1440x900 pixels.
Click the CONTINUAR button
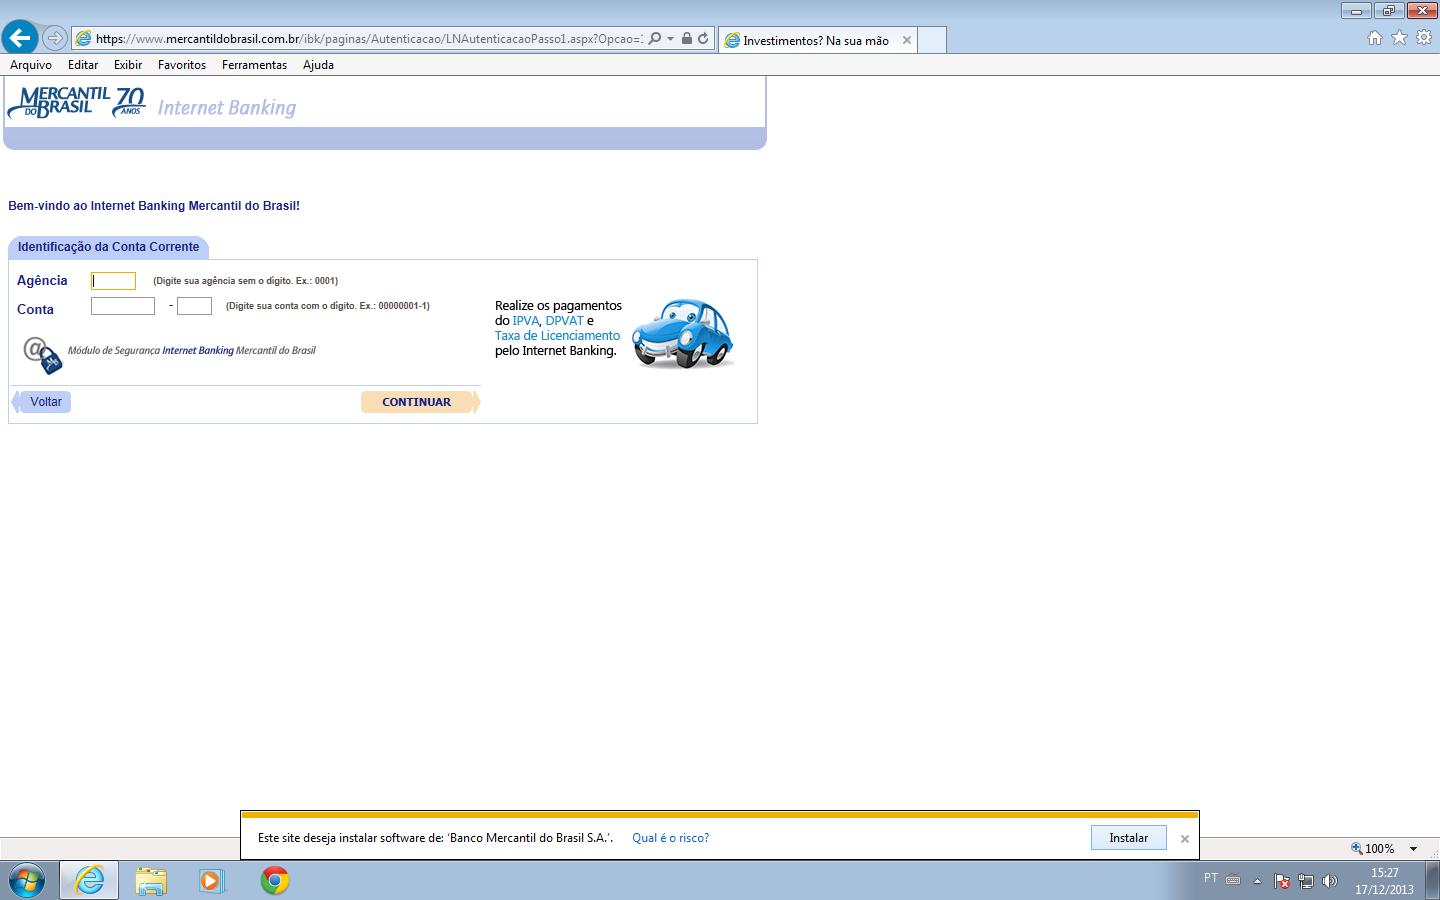pos(420,402)
